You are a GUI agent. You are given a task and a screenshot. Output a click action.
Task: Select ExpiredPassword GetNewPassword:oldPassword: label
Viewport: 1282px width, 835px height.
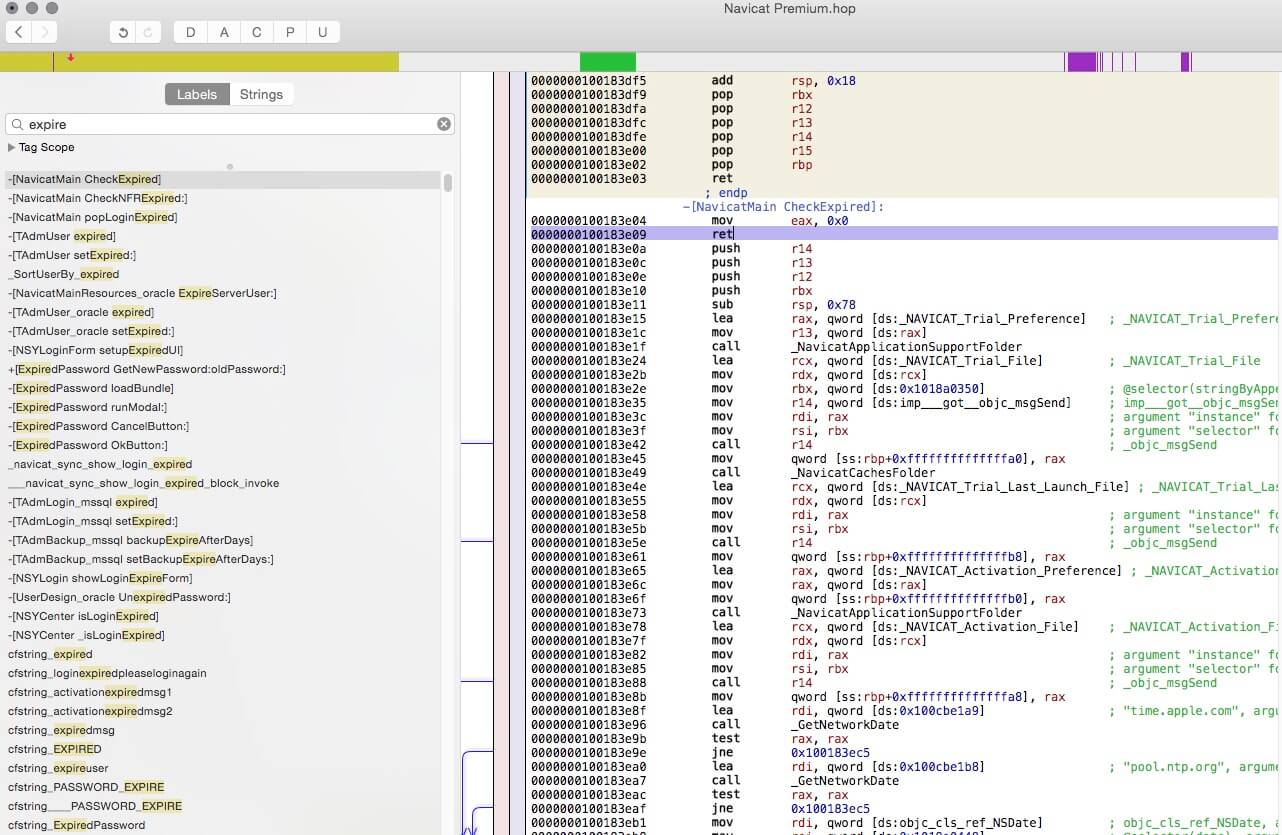(147, 369)
